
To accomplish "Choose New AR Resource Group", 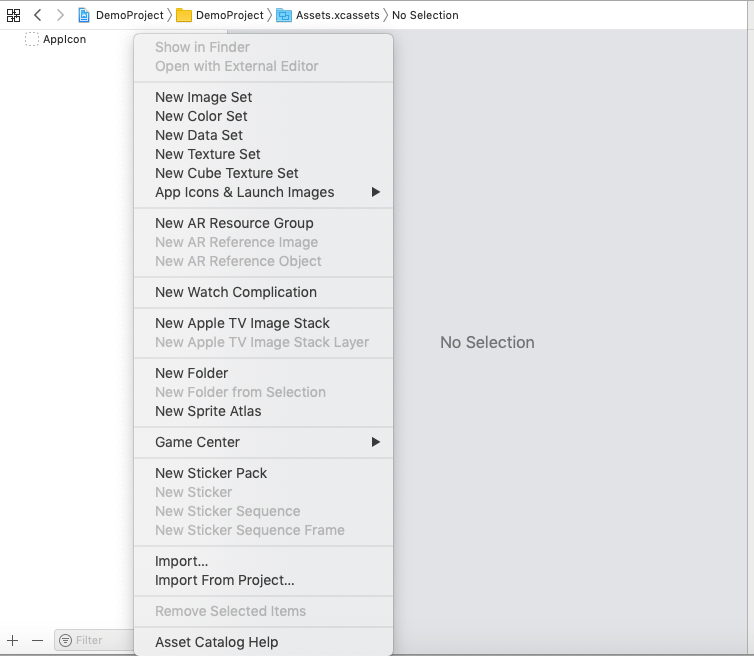I will (264, 223).
